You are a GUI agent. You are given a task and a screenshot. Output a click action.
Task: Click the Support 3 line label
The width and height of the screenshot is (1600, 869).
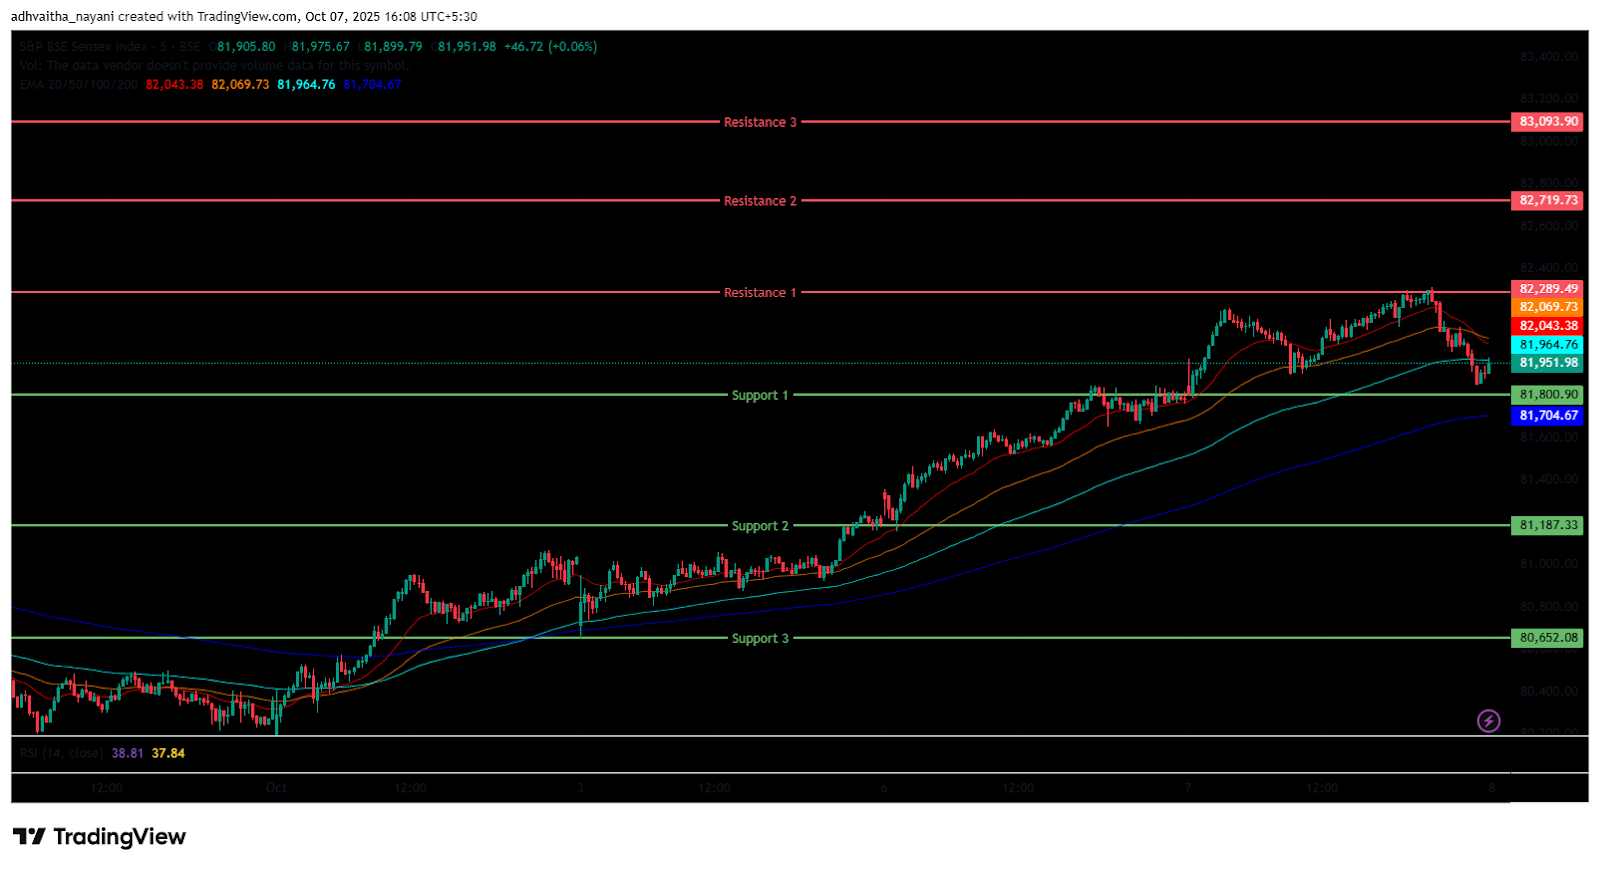tap(760, 639)
